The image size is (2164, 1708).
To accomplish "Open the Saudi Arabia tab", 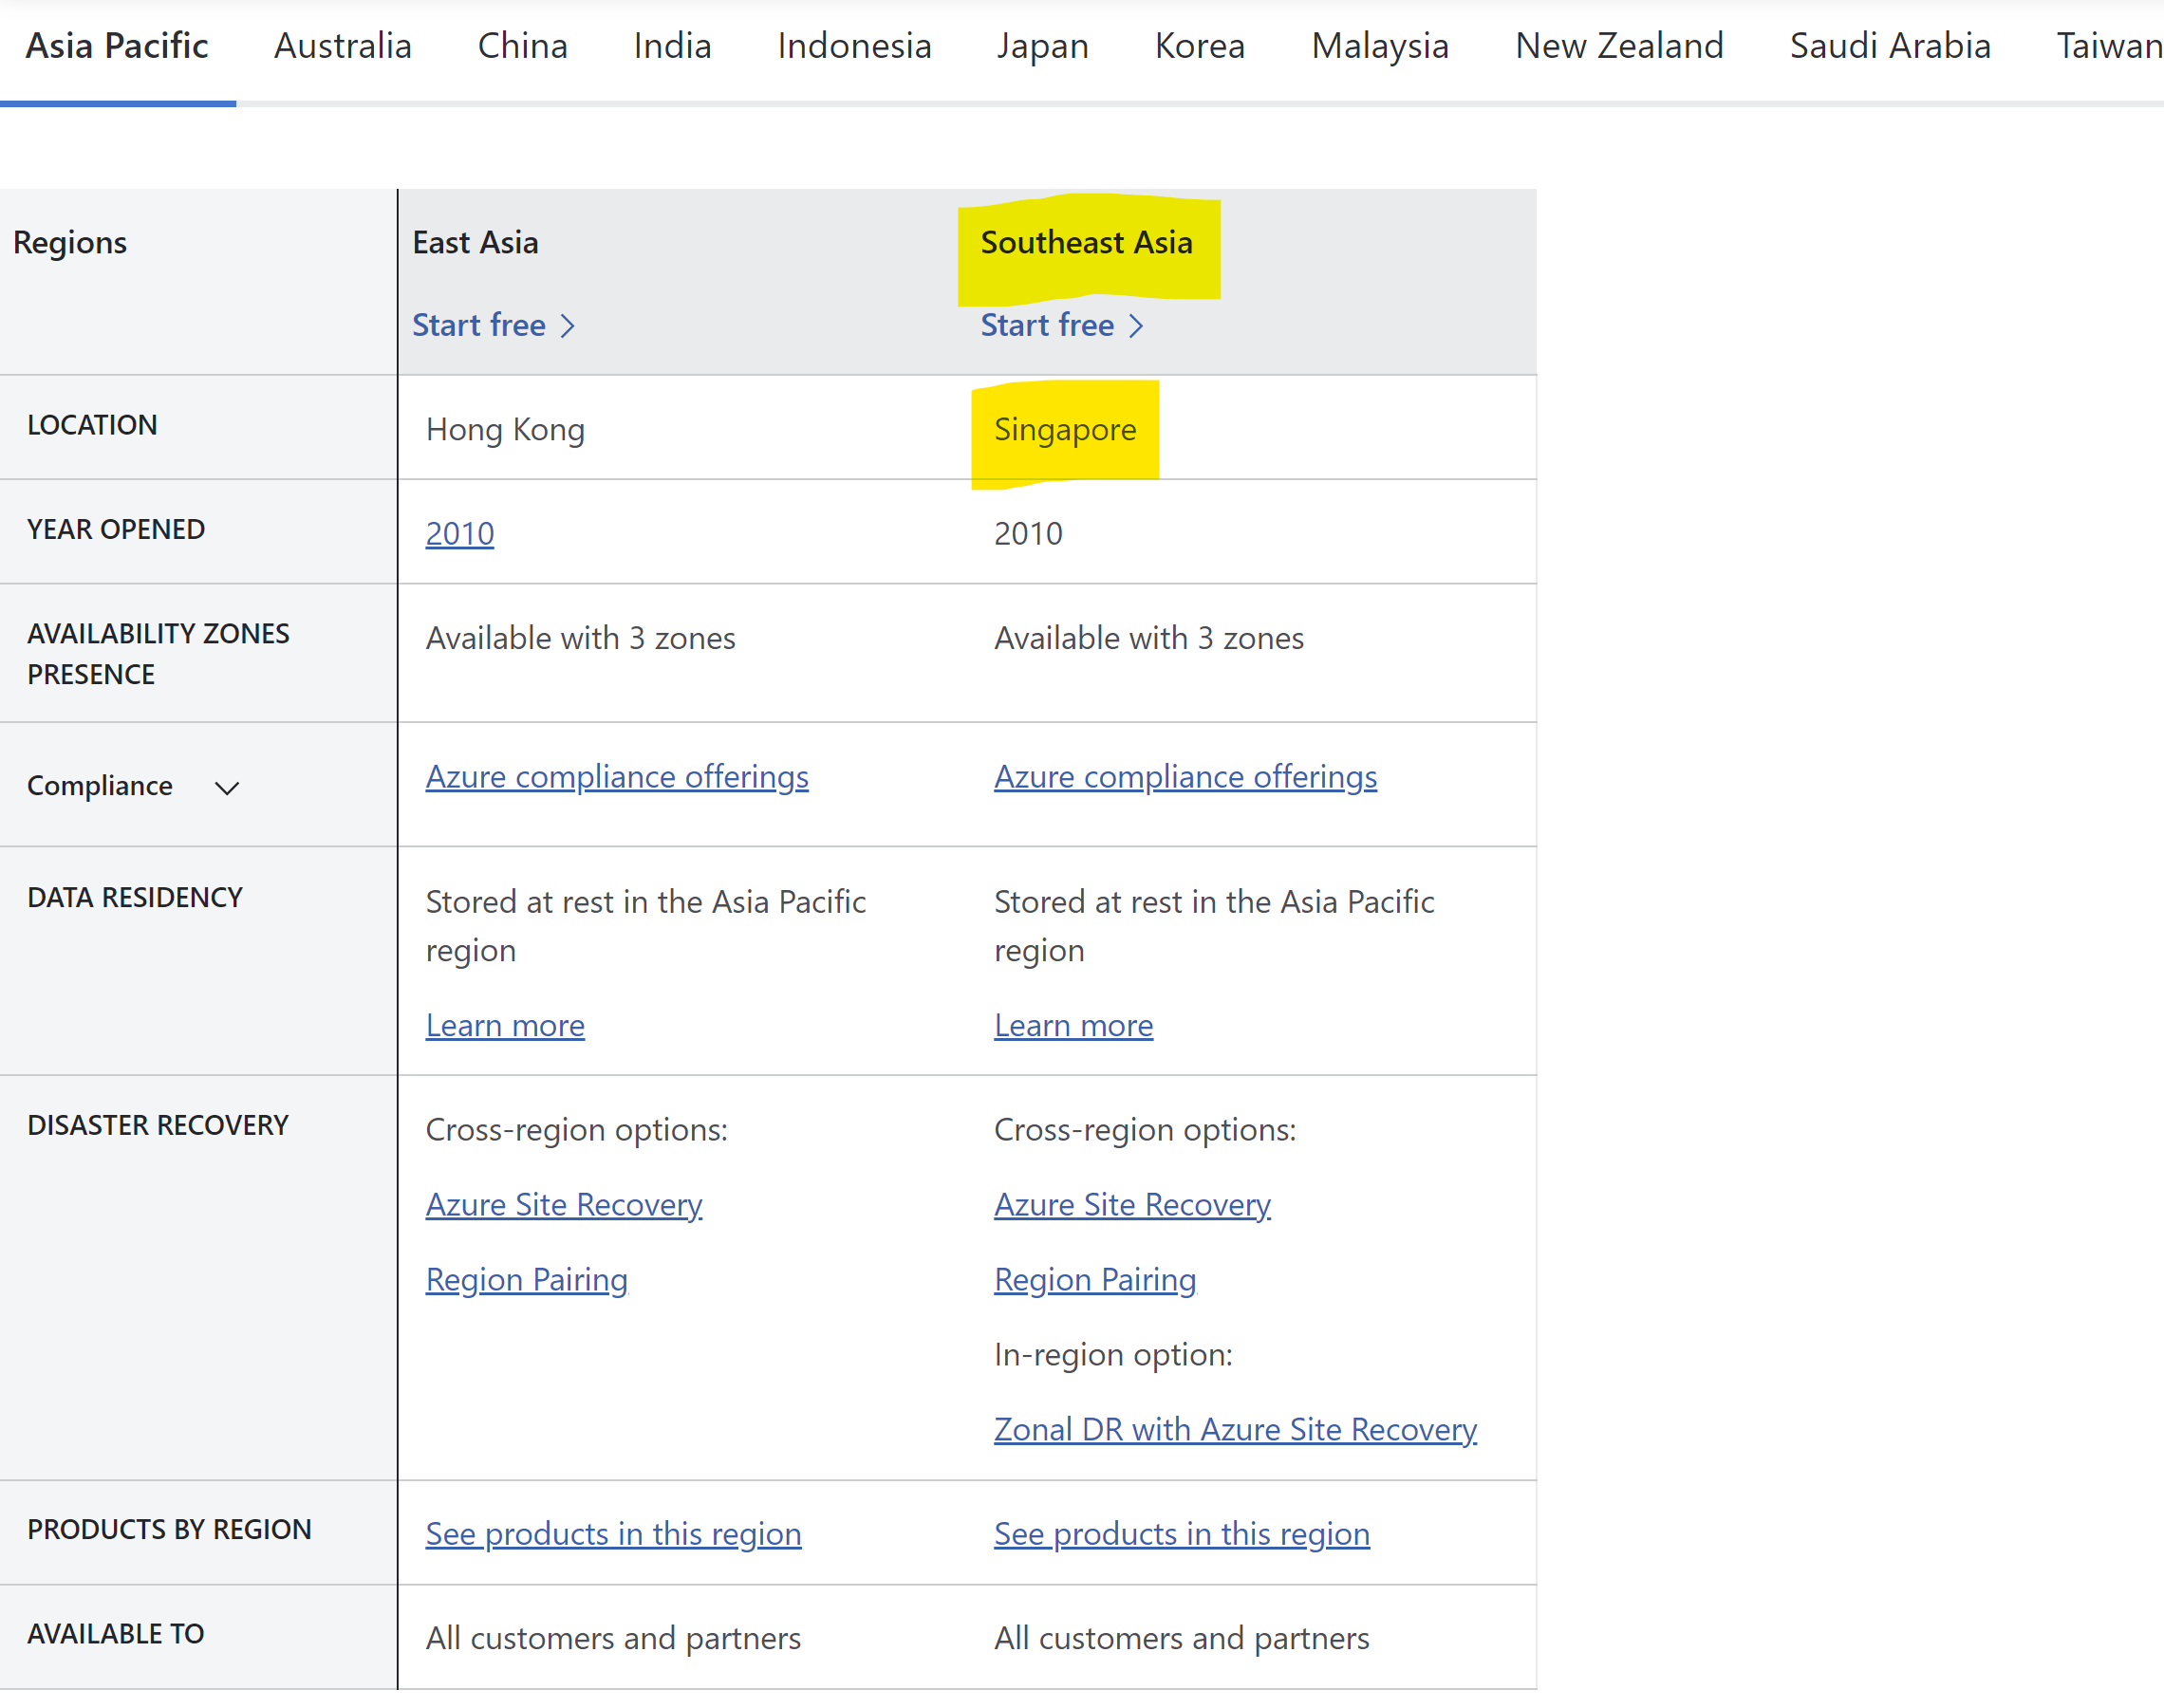I will pos(1889,46).
